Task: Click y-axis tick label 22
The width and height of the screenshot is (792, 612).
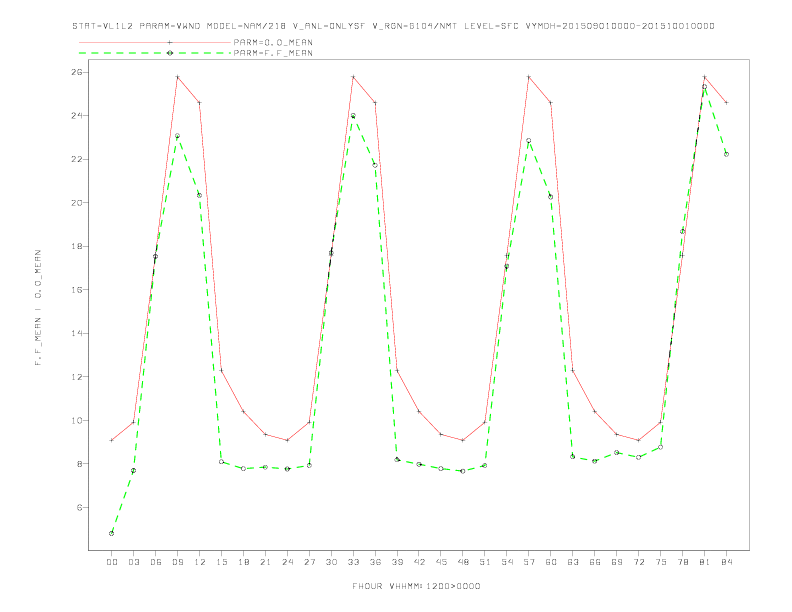Action: 79,159
